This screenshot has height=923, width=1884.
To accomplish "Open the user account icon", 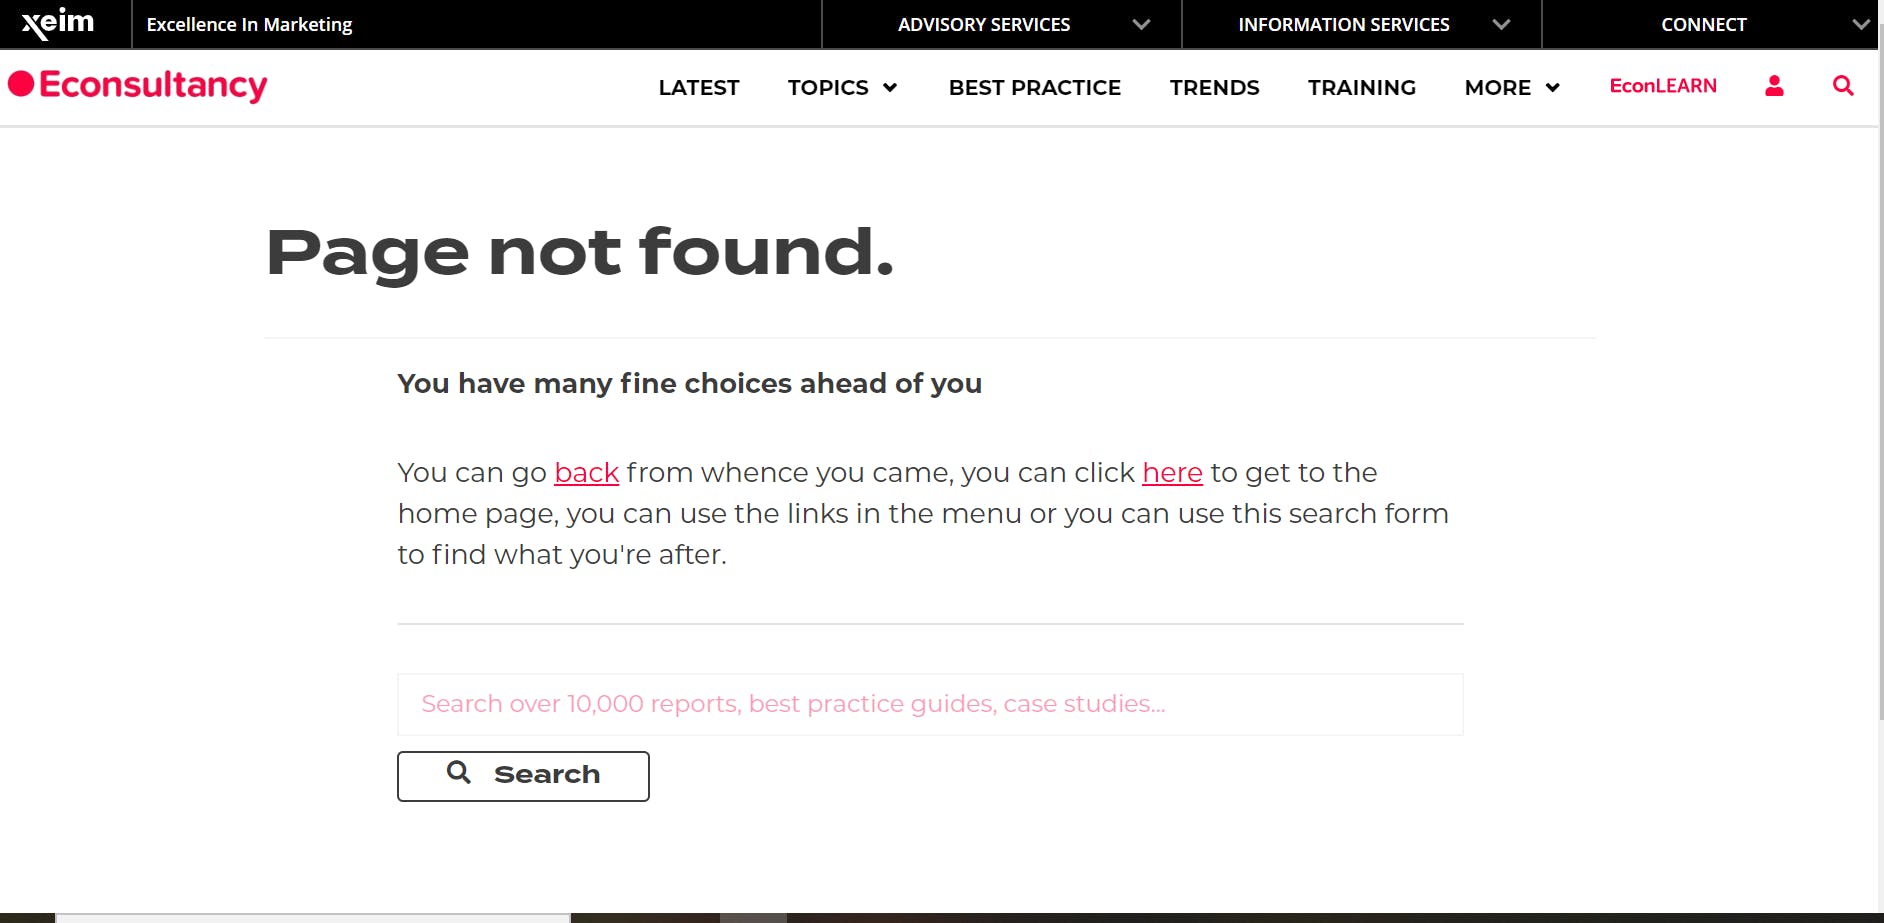I will pyautogui.click(x=1773, y=87).
